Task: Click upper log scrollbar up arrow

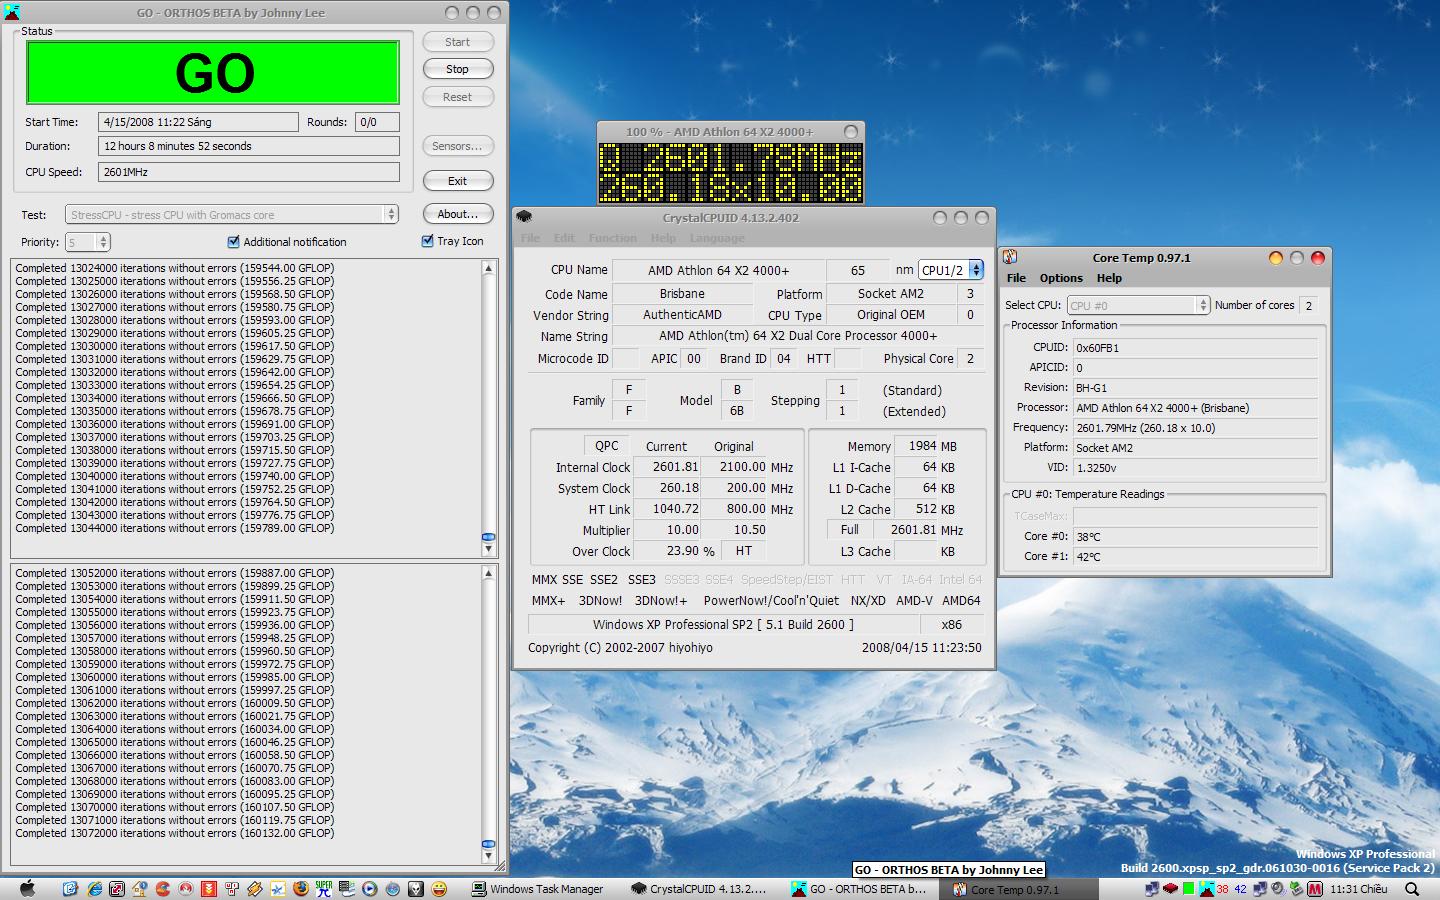Action: 488,268
